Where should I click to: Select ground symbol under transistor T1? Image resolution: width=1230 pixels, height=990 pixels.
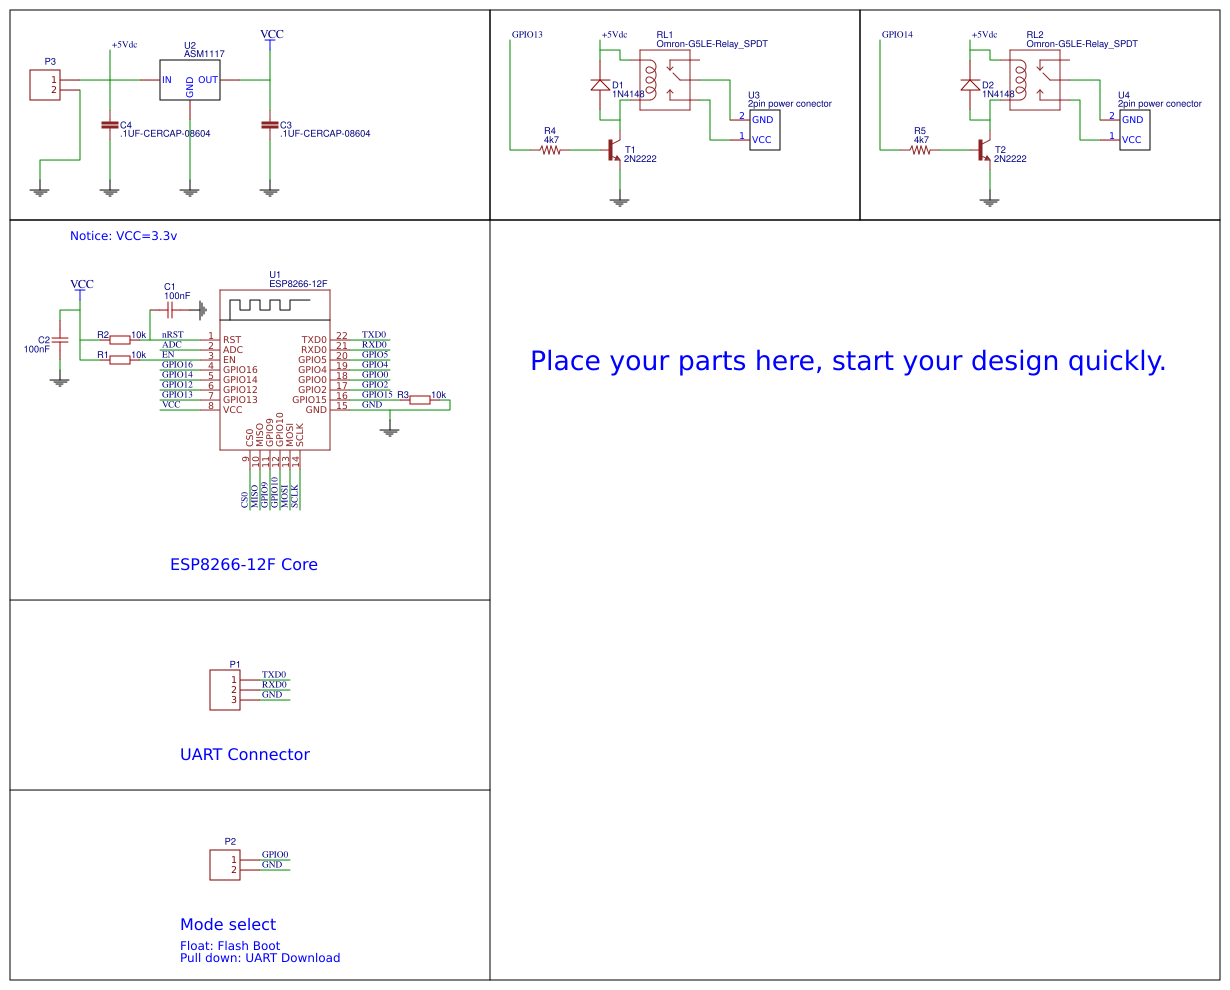[620, 201]
